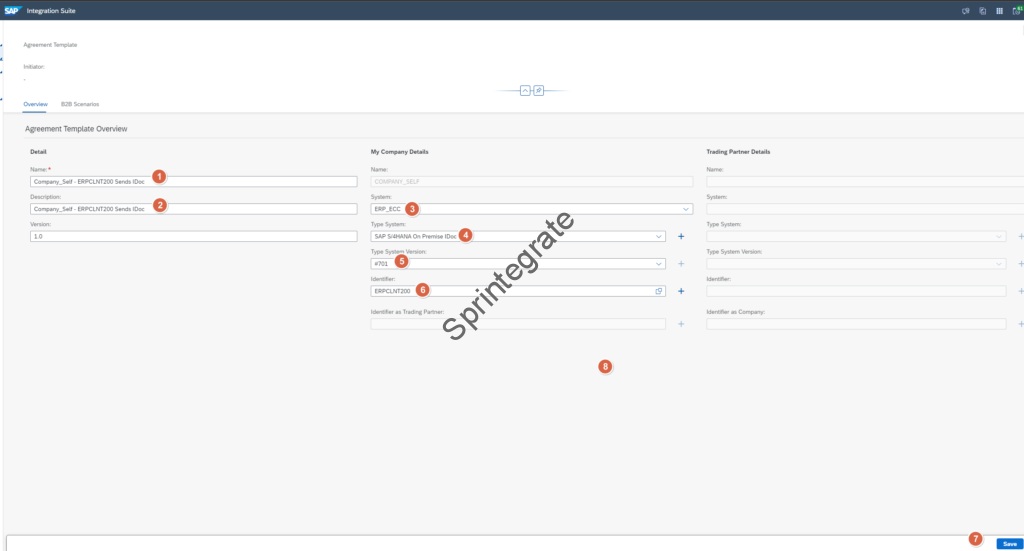The width and height of the screenshot is (1024, 551).
Task: Open the feedback icon in top bar
Action: [x=965, y=10]
